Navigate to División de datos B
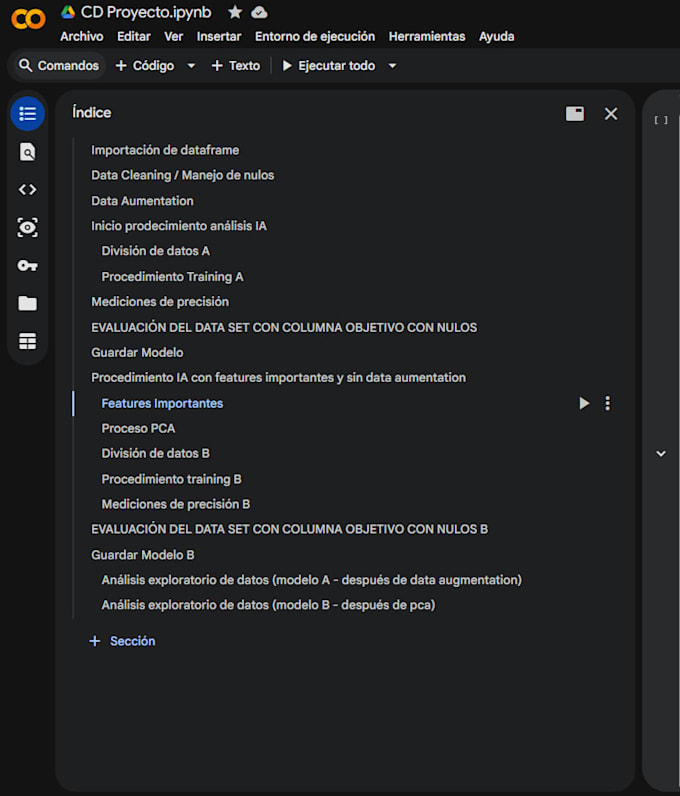This screenshot has height=796, width=680. [x=155, y=453]
